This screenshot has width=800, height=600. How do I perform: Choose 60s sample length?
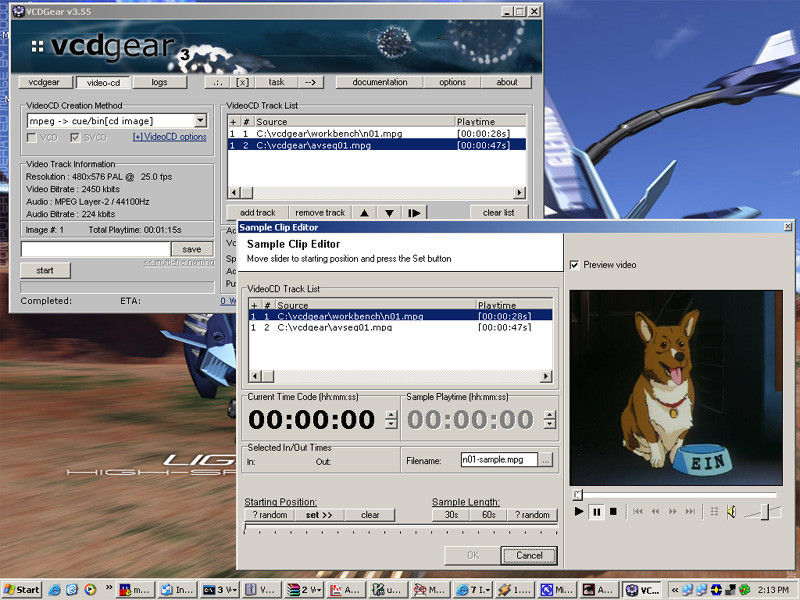pyautogui.click(x=489, y=515)
